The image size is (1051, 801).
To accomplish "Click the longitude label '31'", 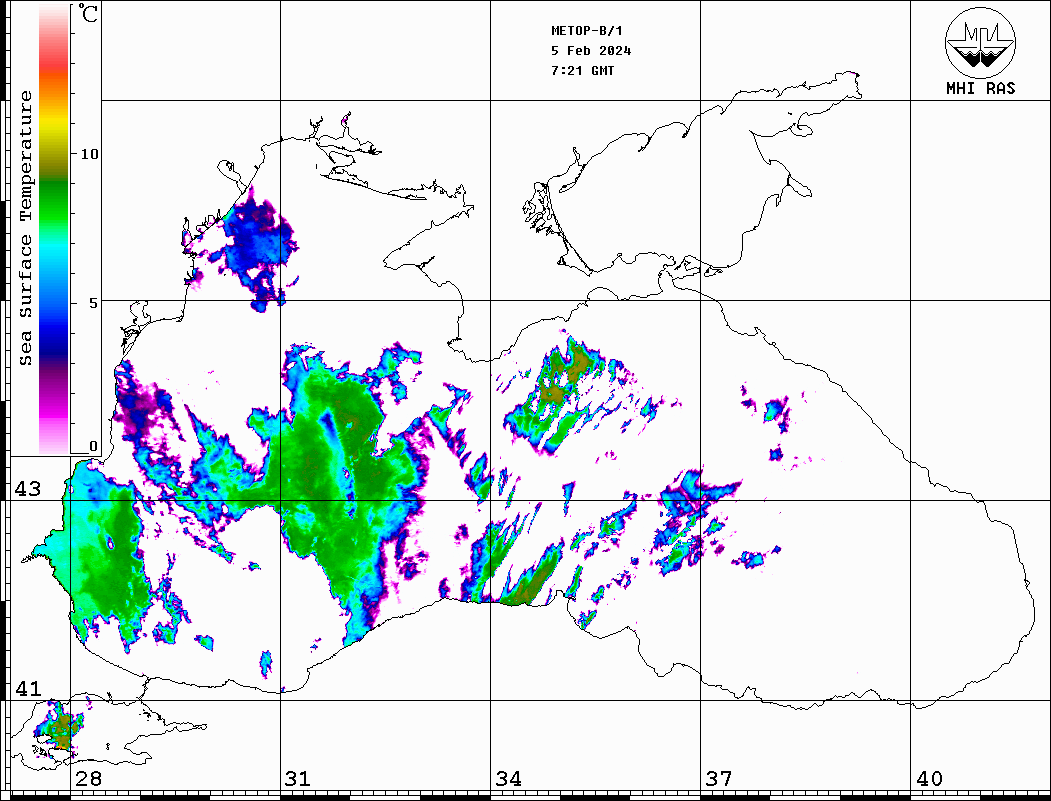I will pos(298,779).
